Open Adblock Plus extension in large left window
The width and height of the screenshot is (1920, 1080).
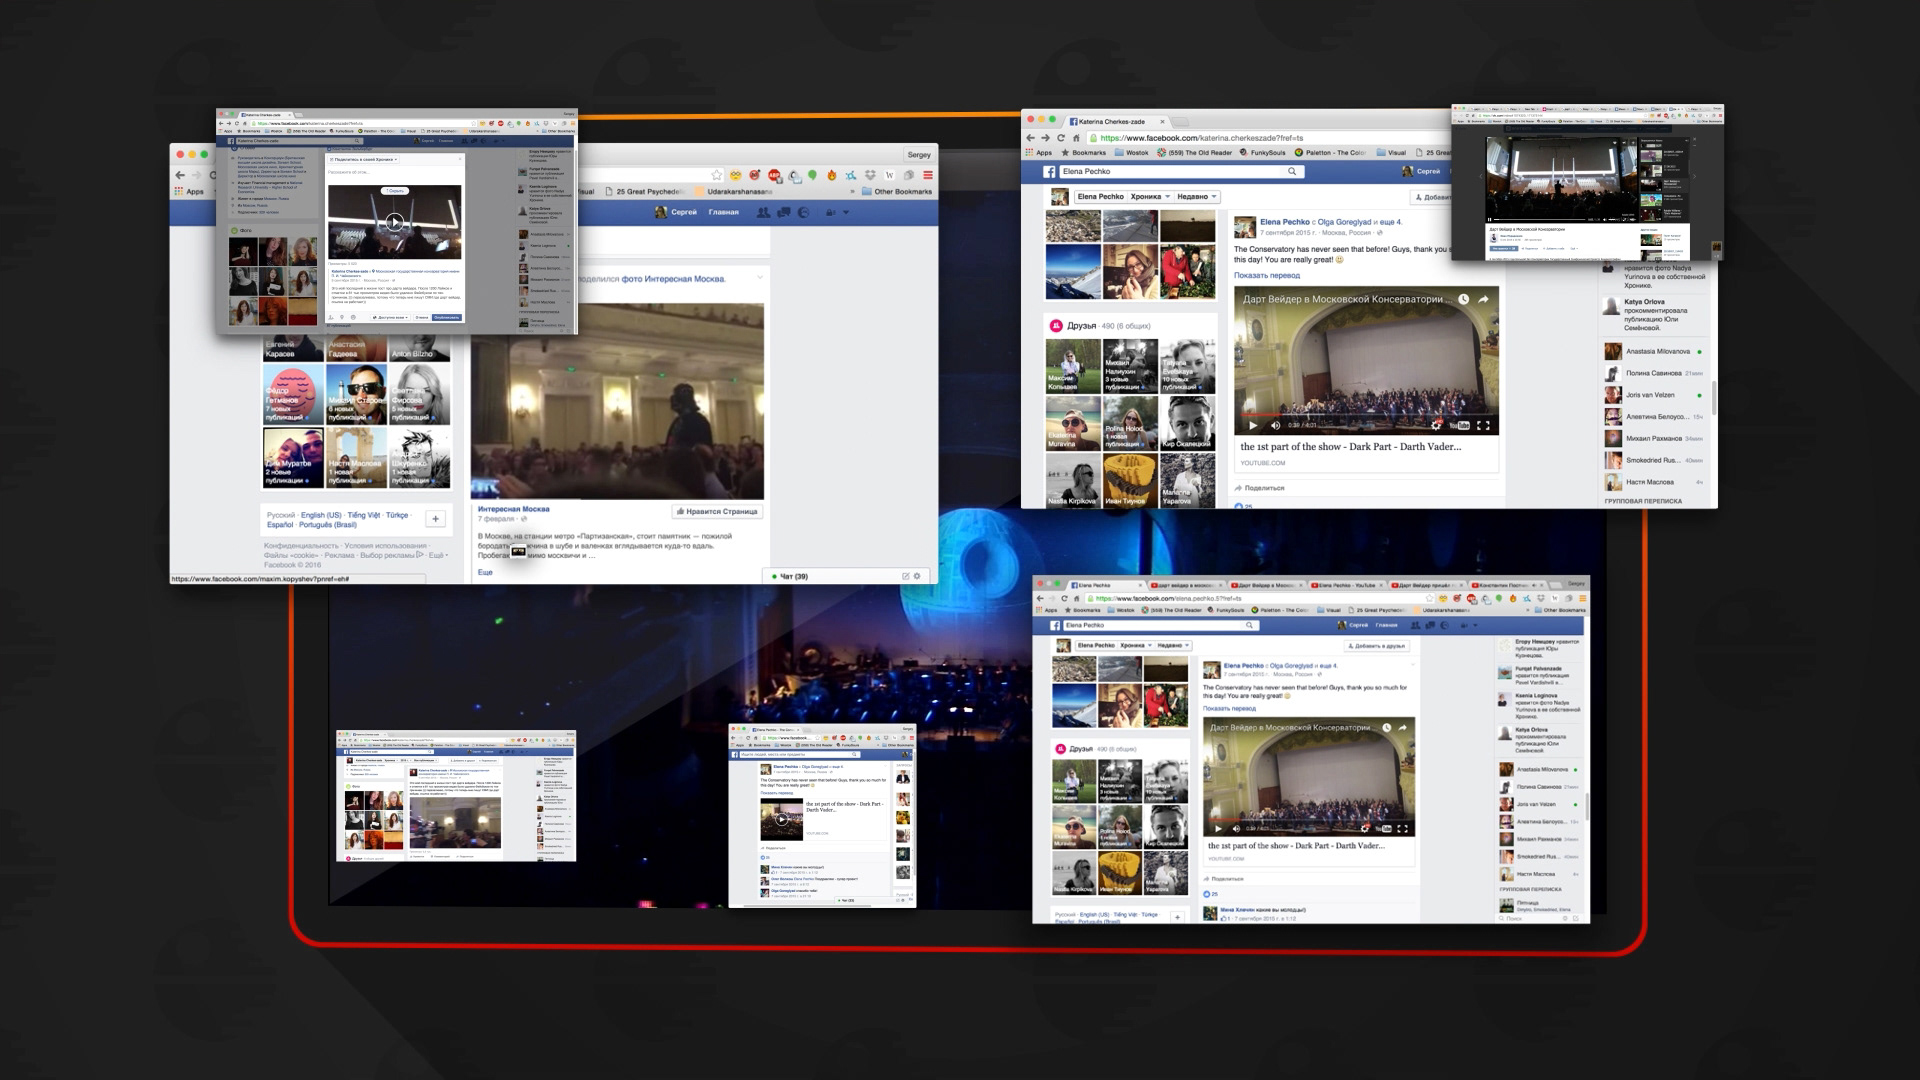[774, 176]
